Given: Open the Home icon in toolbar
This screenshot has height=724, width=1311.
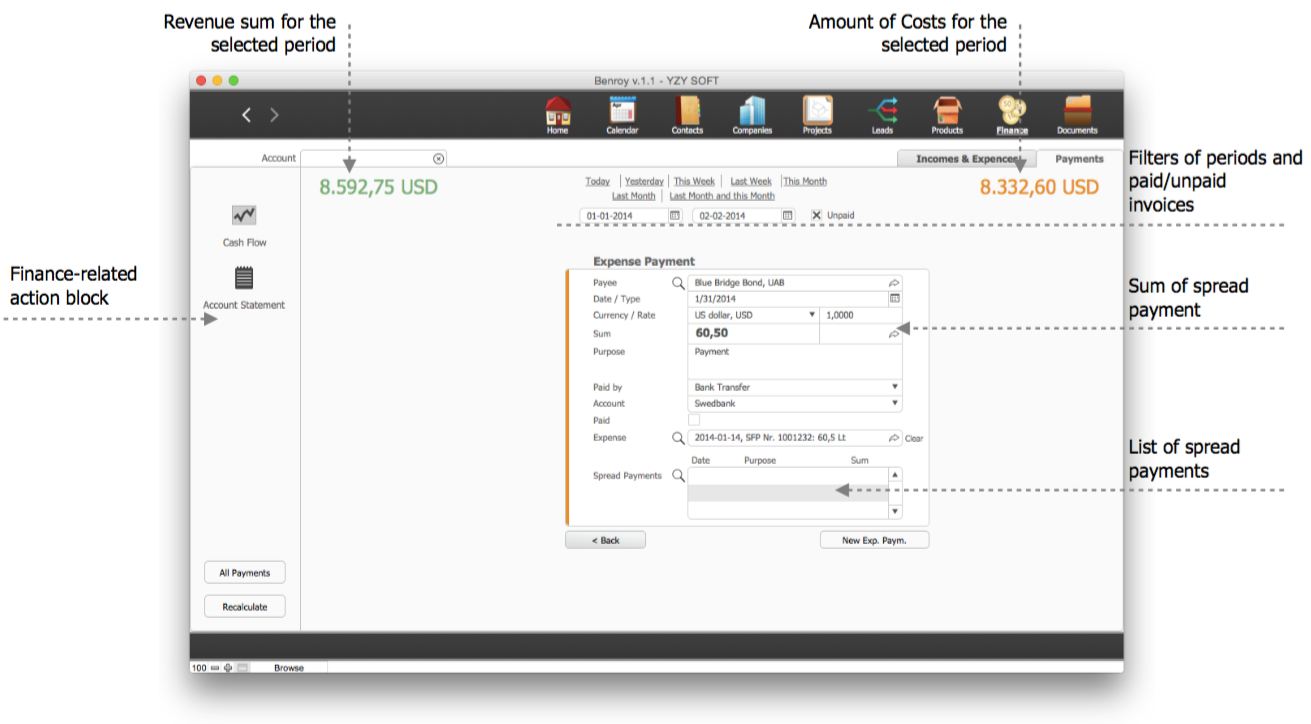Looking at the screenshot, I should (557, 112).
